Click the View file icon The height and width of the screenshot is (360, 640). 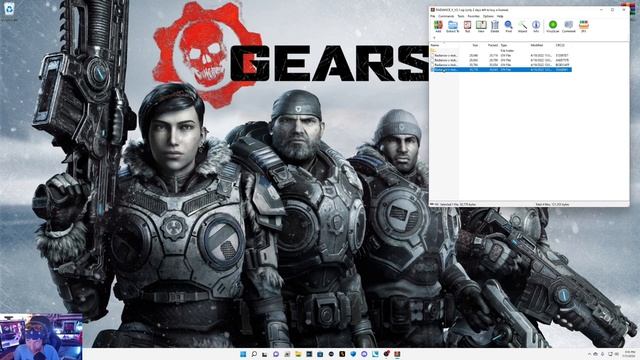[481, 27]
